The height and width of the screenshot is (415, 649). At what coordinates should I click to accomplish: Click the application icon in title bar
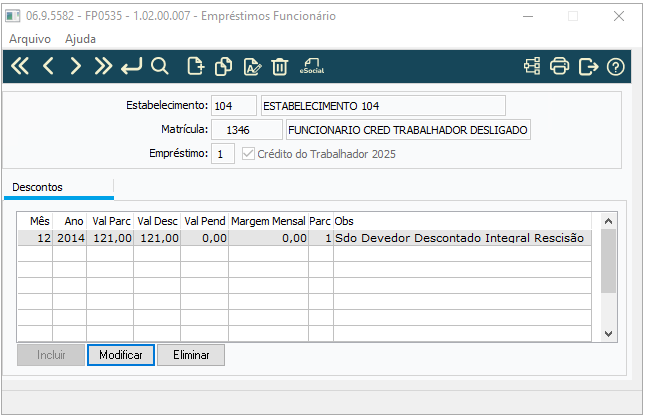12,16
